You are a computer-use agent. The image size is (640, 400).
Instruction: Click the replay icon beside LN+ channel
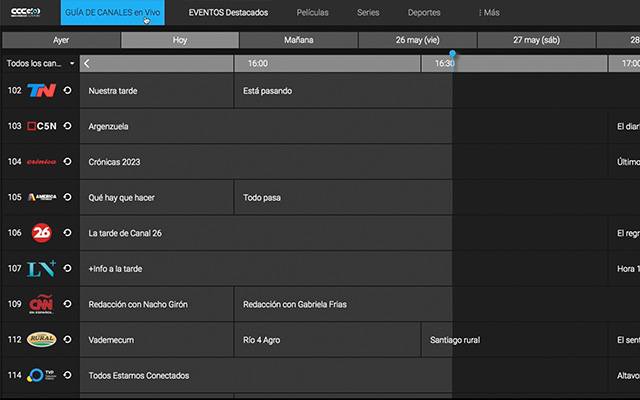[67, 268]
